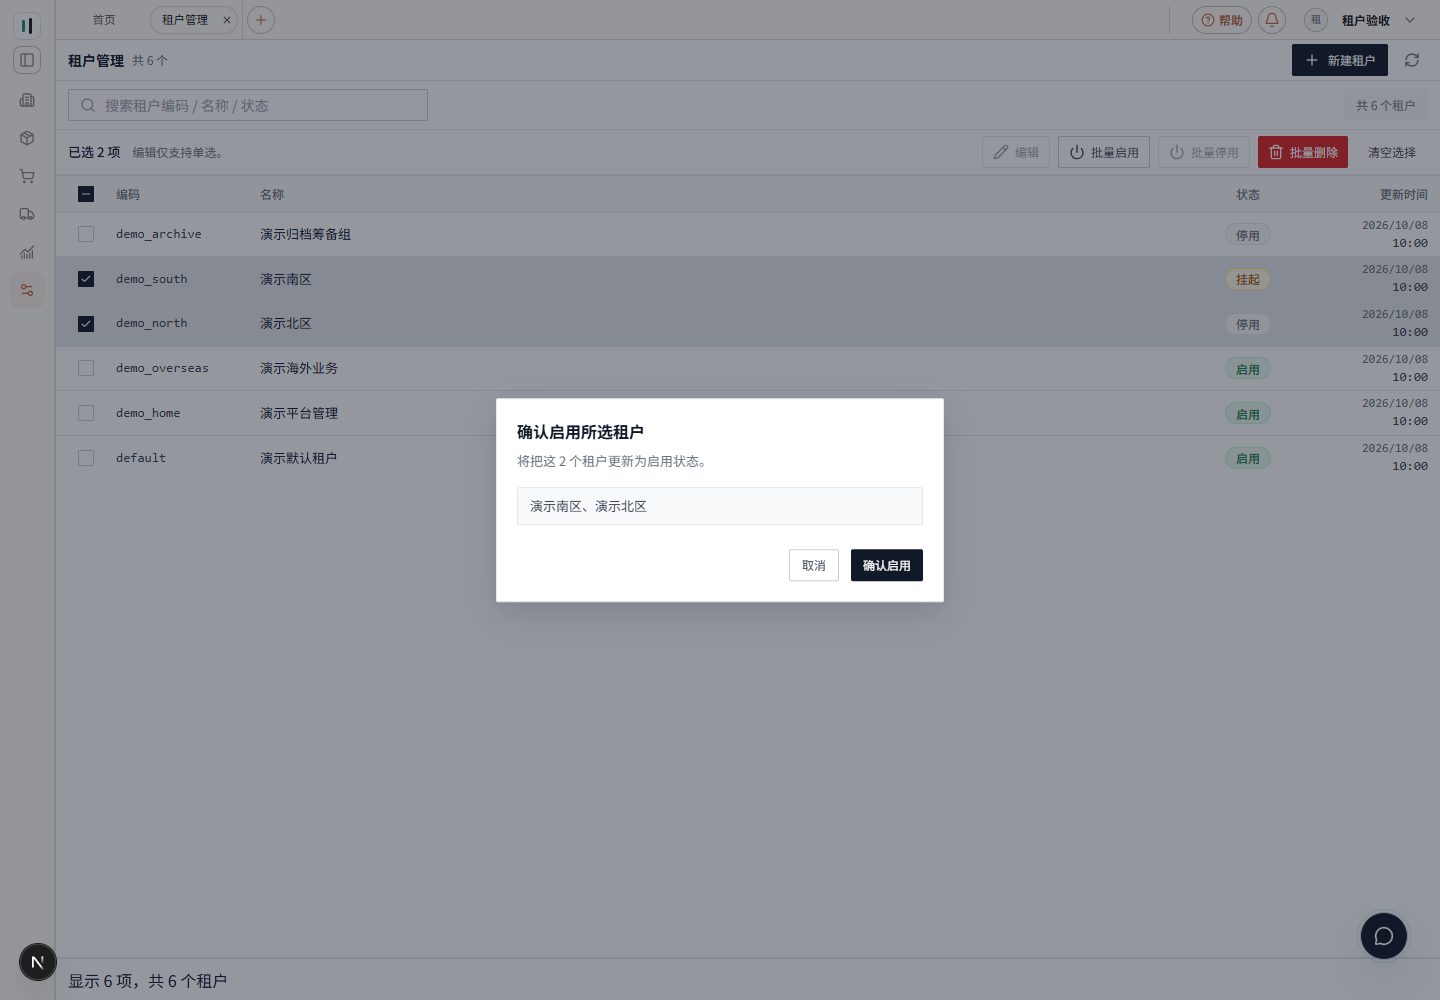1440x1000 pixels.
Task: Confirm with the 确认启用 button
Action: click(x=887, y=565)
